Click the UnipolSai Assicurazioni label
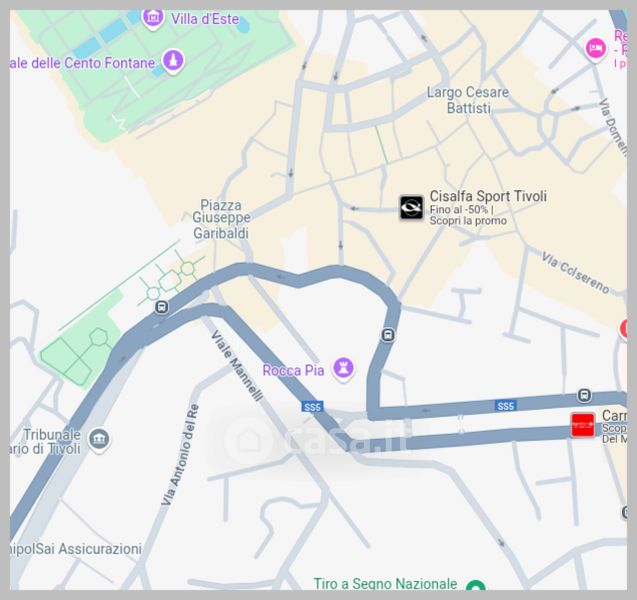 pyautogui.click(x=76, y=549)
